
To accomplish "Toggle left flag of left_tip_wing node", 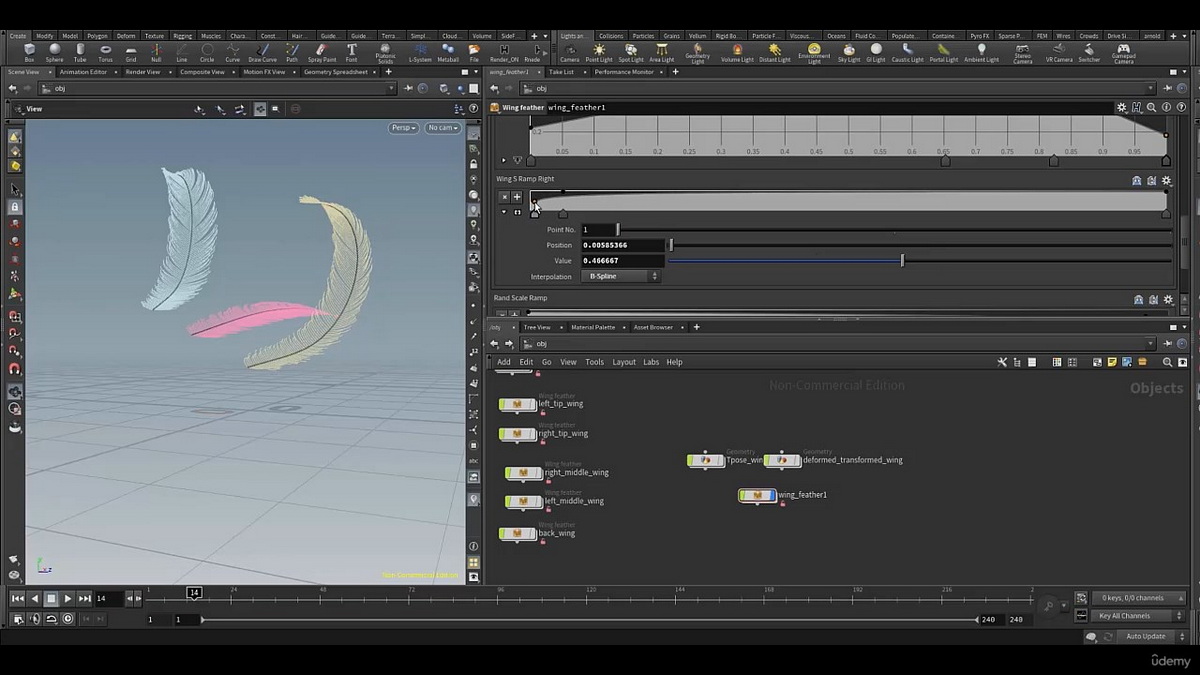I will 503,404.
